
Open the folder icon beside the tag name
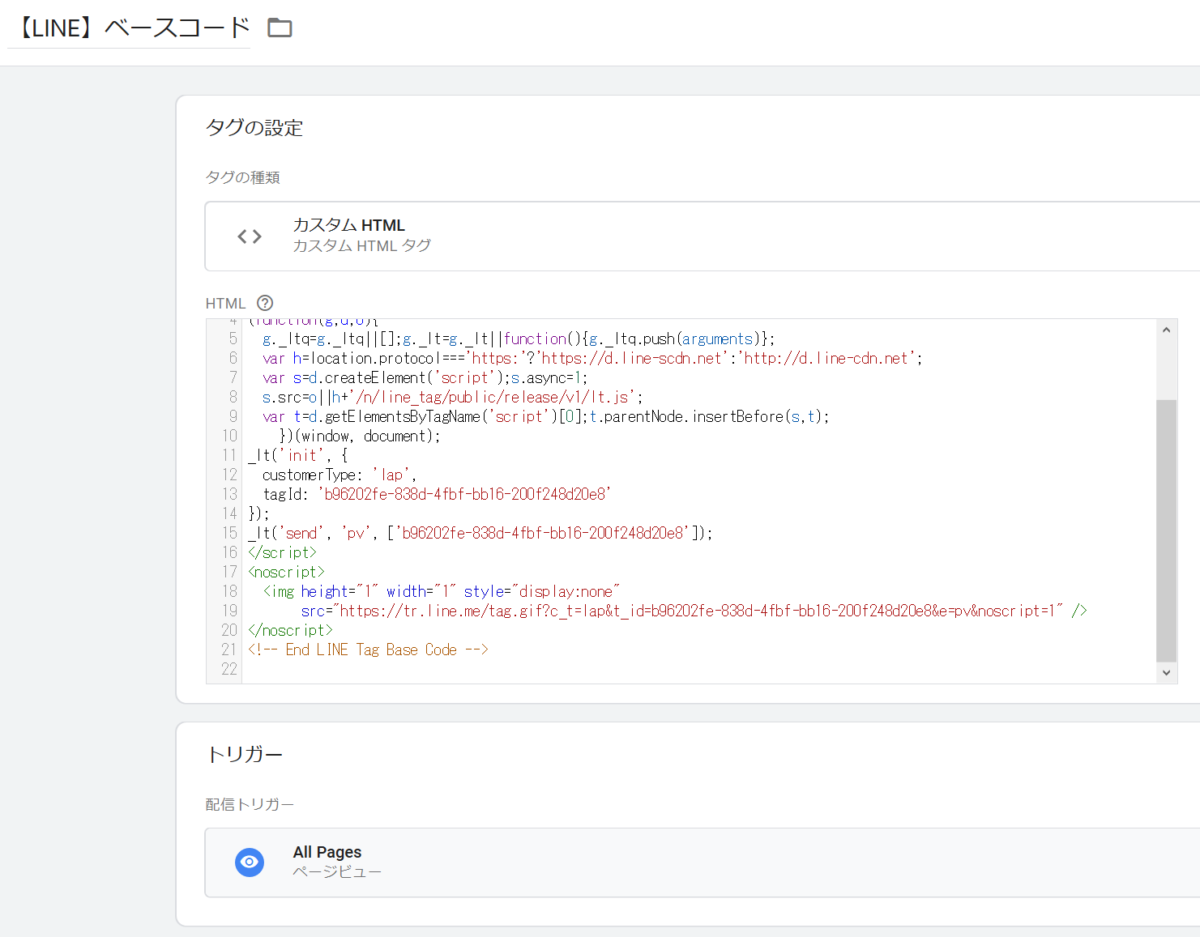[x=280, y=27]
